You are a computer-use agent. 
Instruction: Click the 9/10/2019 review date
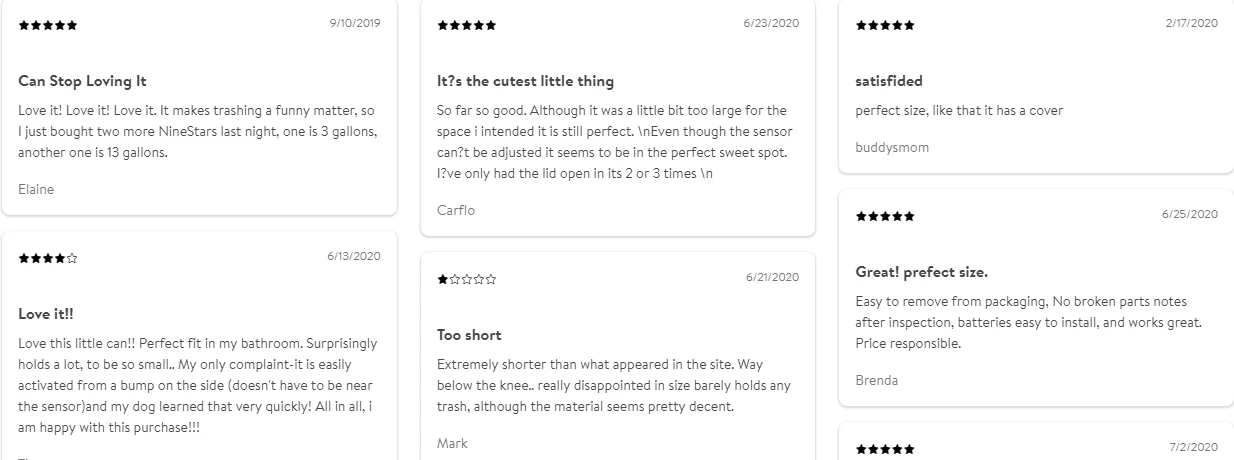click(x=355, y=23)
